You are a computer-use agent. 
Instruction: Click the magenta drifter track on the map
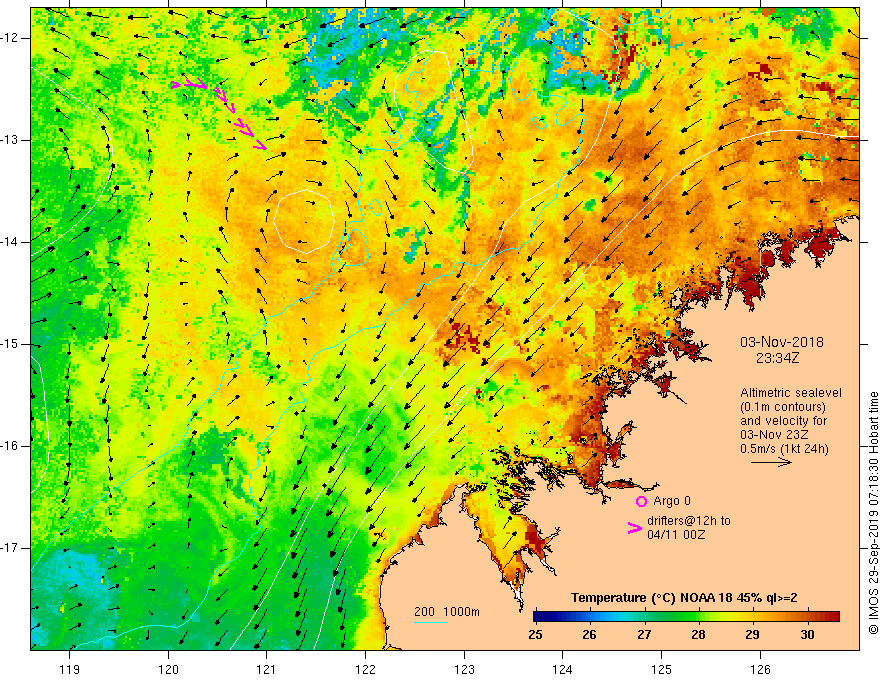[219, 114]
